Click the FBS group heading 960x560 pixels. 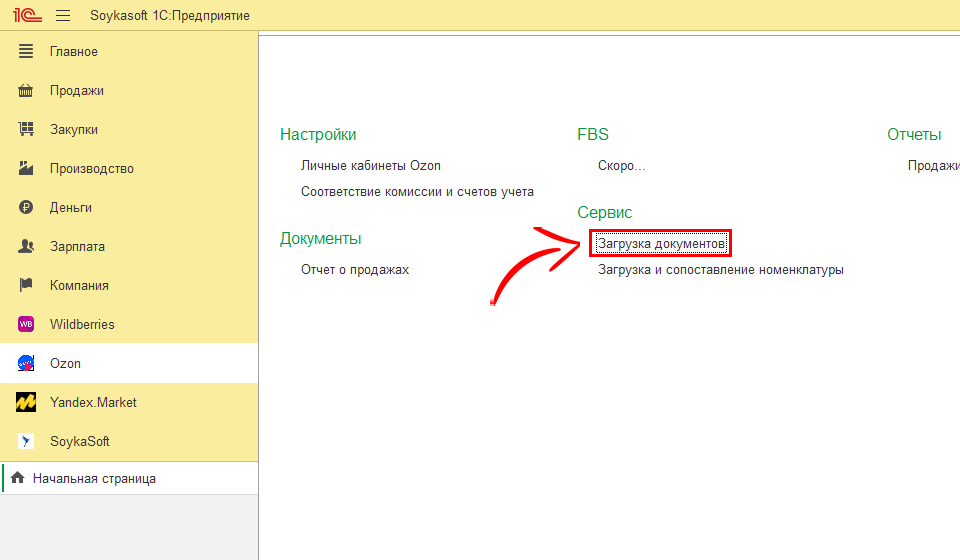coord(593,135)
